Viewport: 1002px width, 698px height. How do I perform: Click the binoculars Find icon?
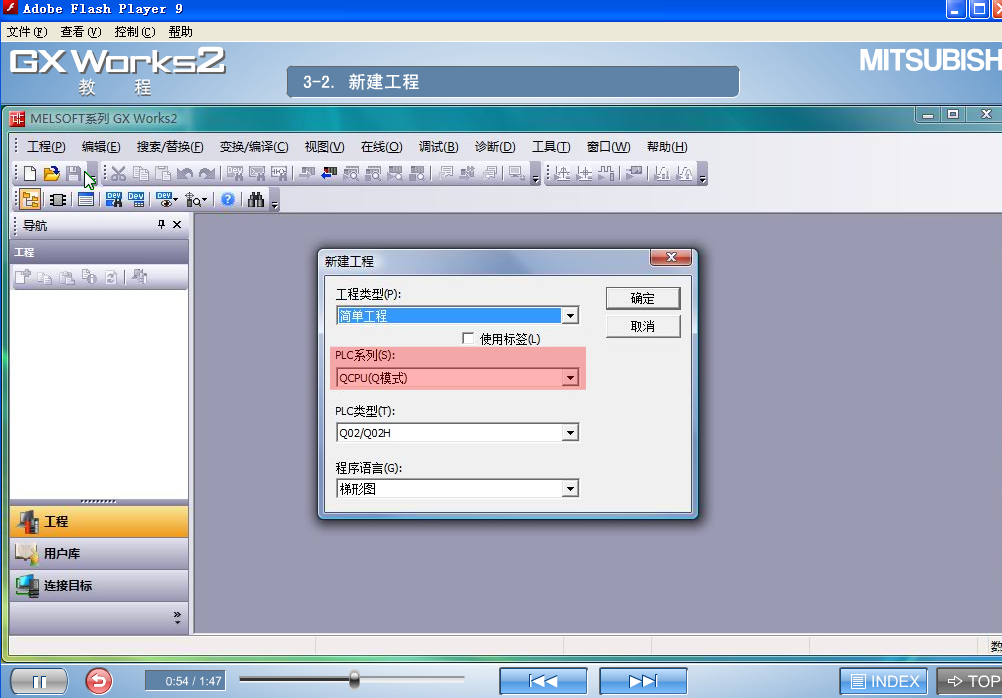click(256, 198)
